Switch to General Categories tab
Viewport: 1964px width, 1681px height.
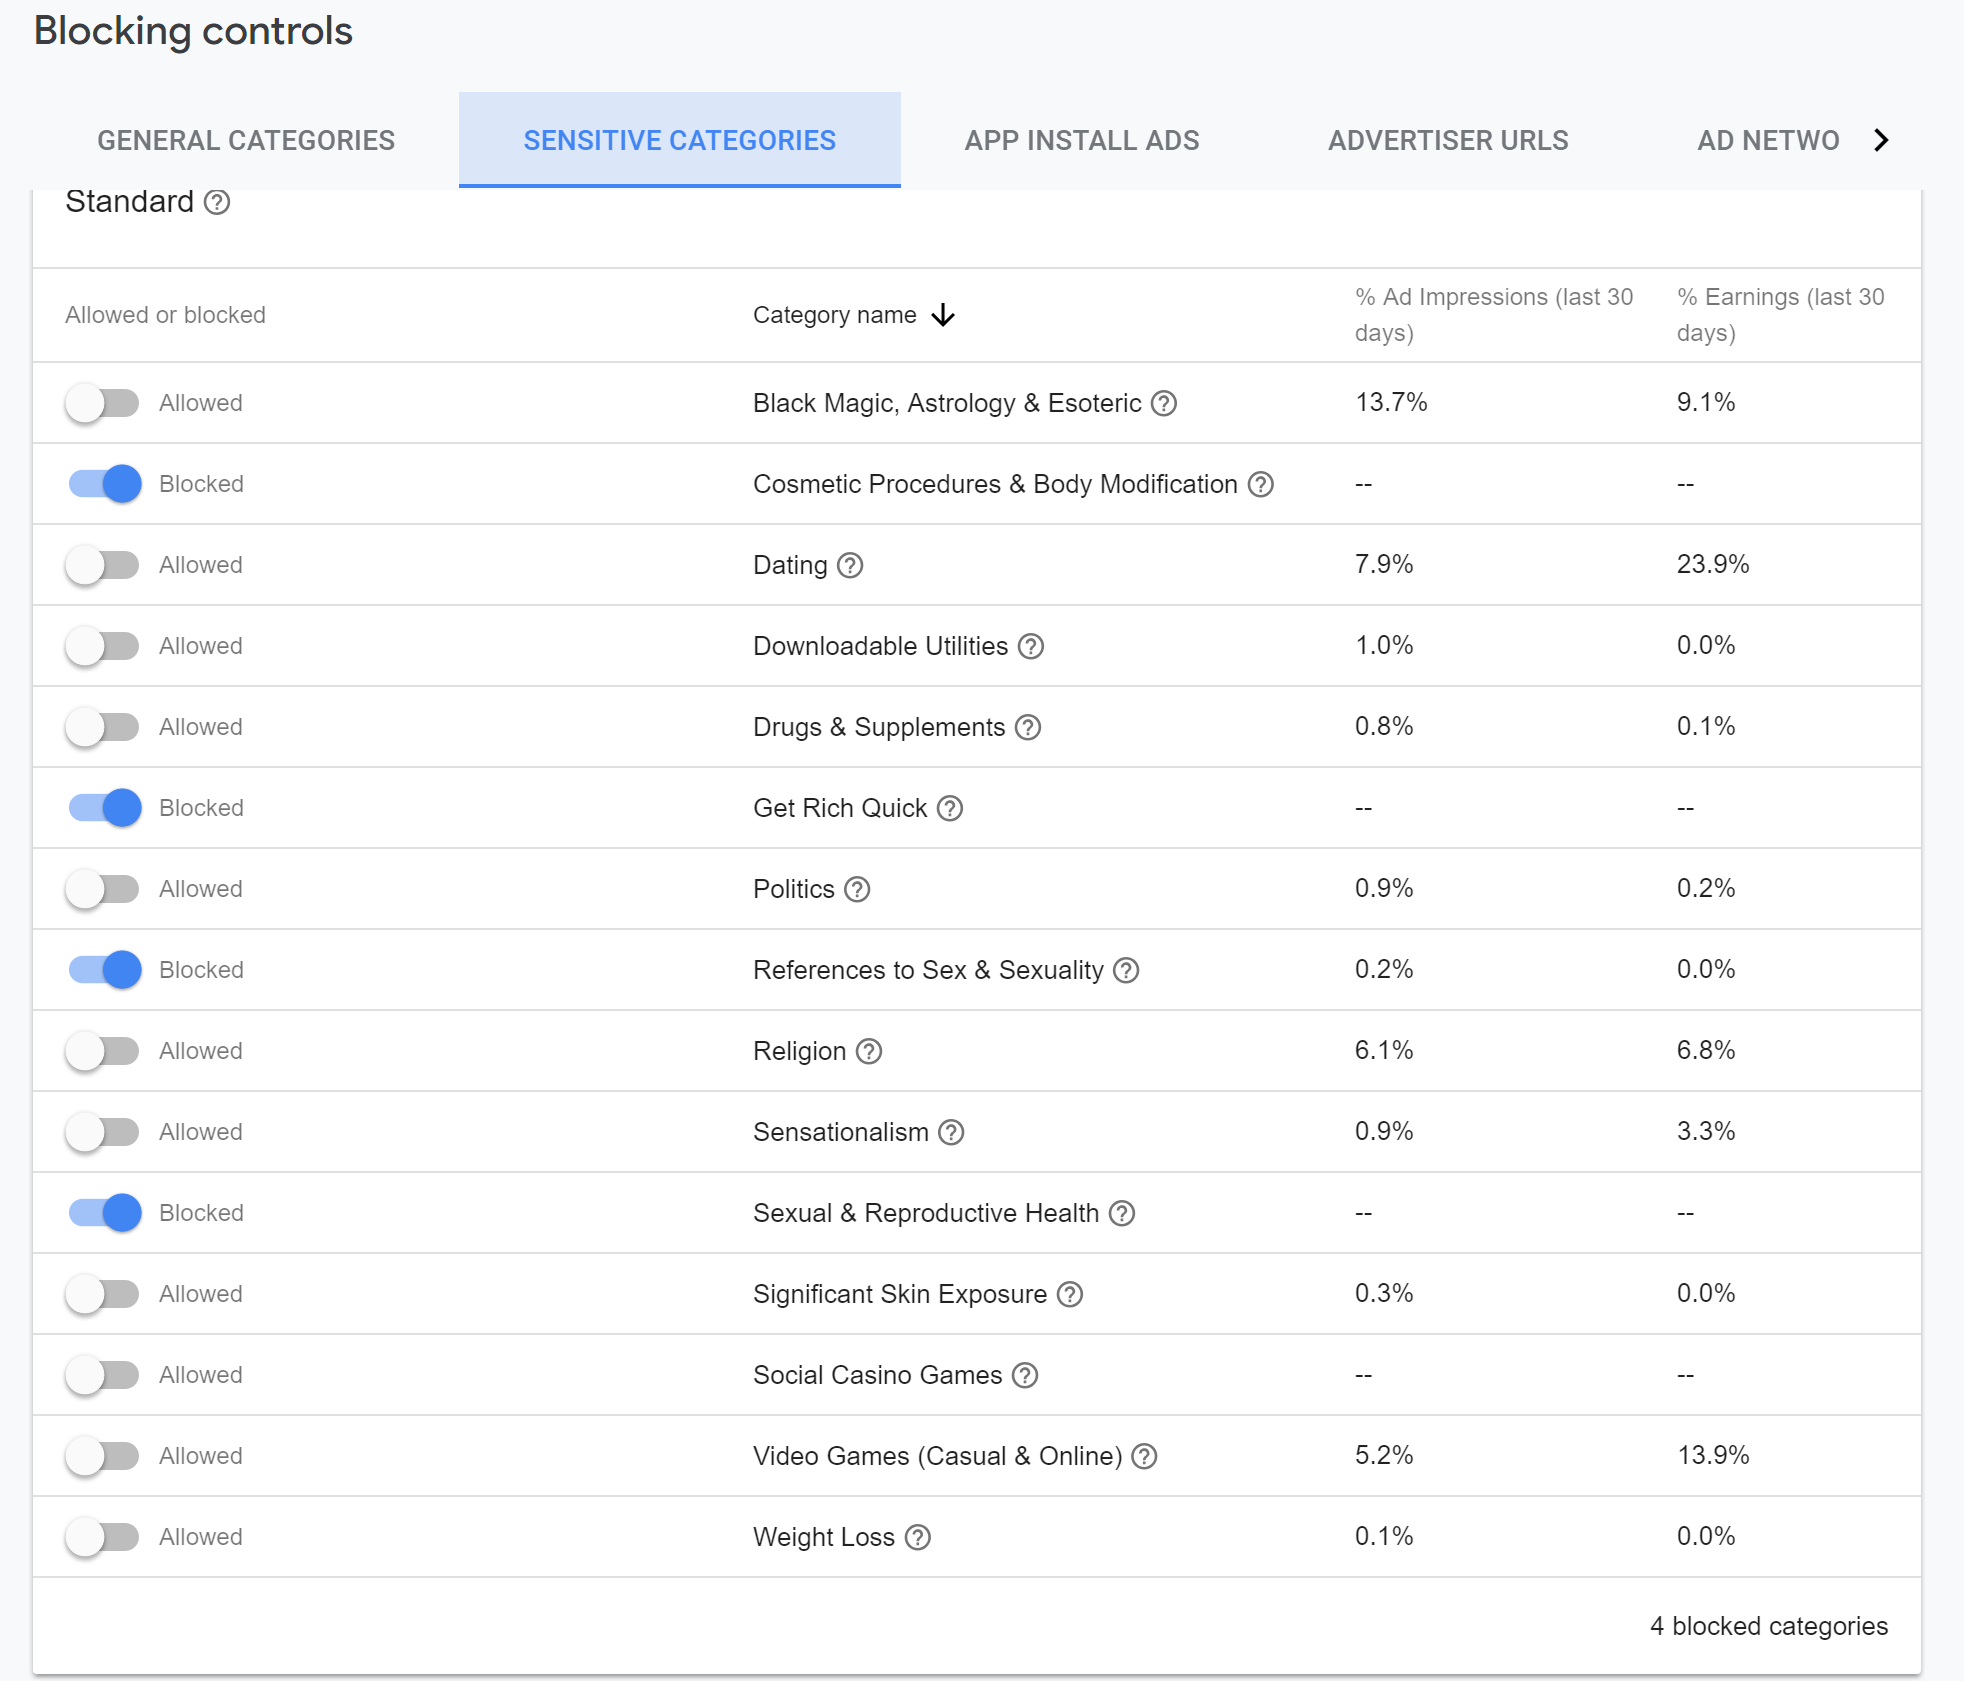coord(246,140)
